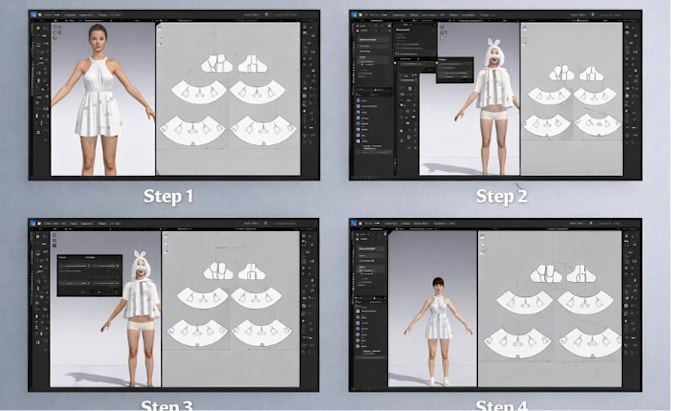Viewport: 680px width, 411px height.
Task: Click the blue app logo in Step 2 window
Action: [354, 15]
